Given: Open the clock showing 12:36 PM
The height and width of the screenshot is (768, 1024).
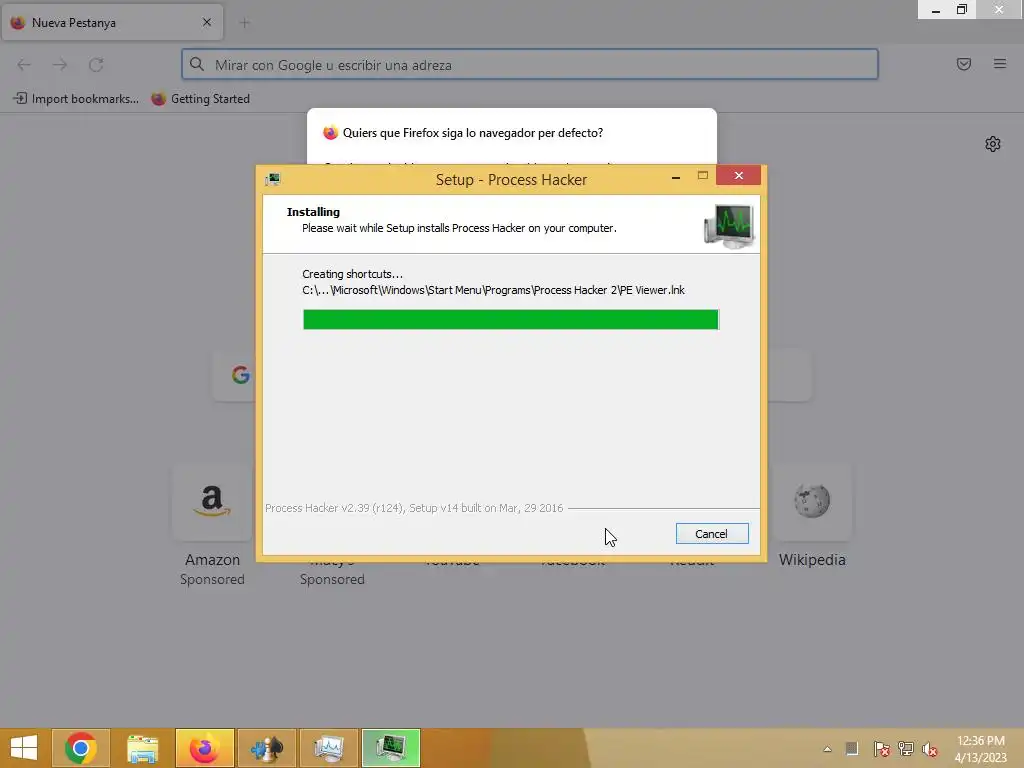Looking at the screenshot, I should point(980,749).
